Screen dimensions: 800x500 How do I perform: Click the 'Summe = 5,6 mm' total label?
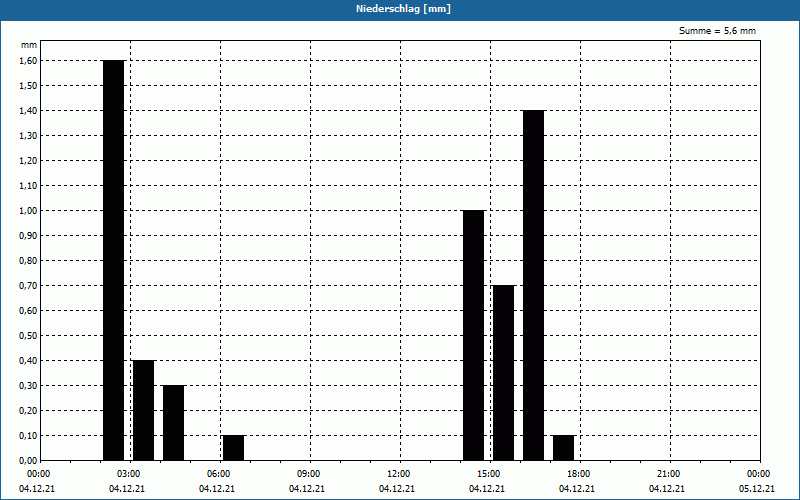click(x=717, y=31)
